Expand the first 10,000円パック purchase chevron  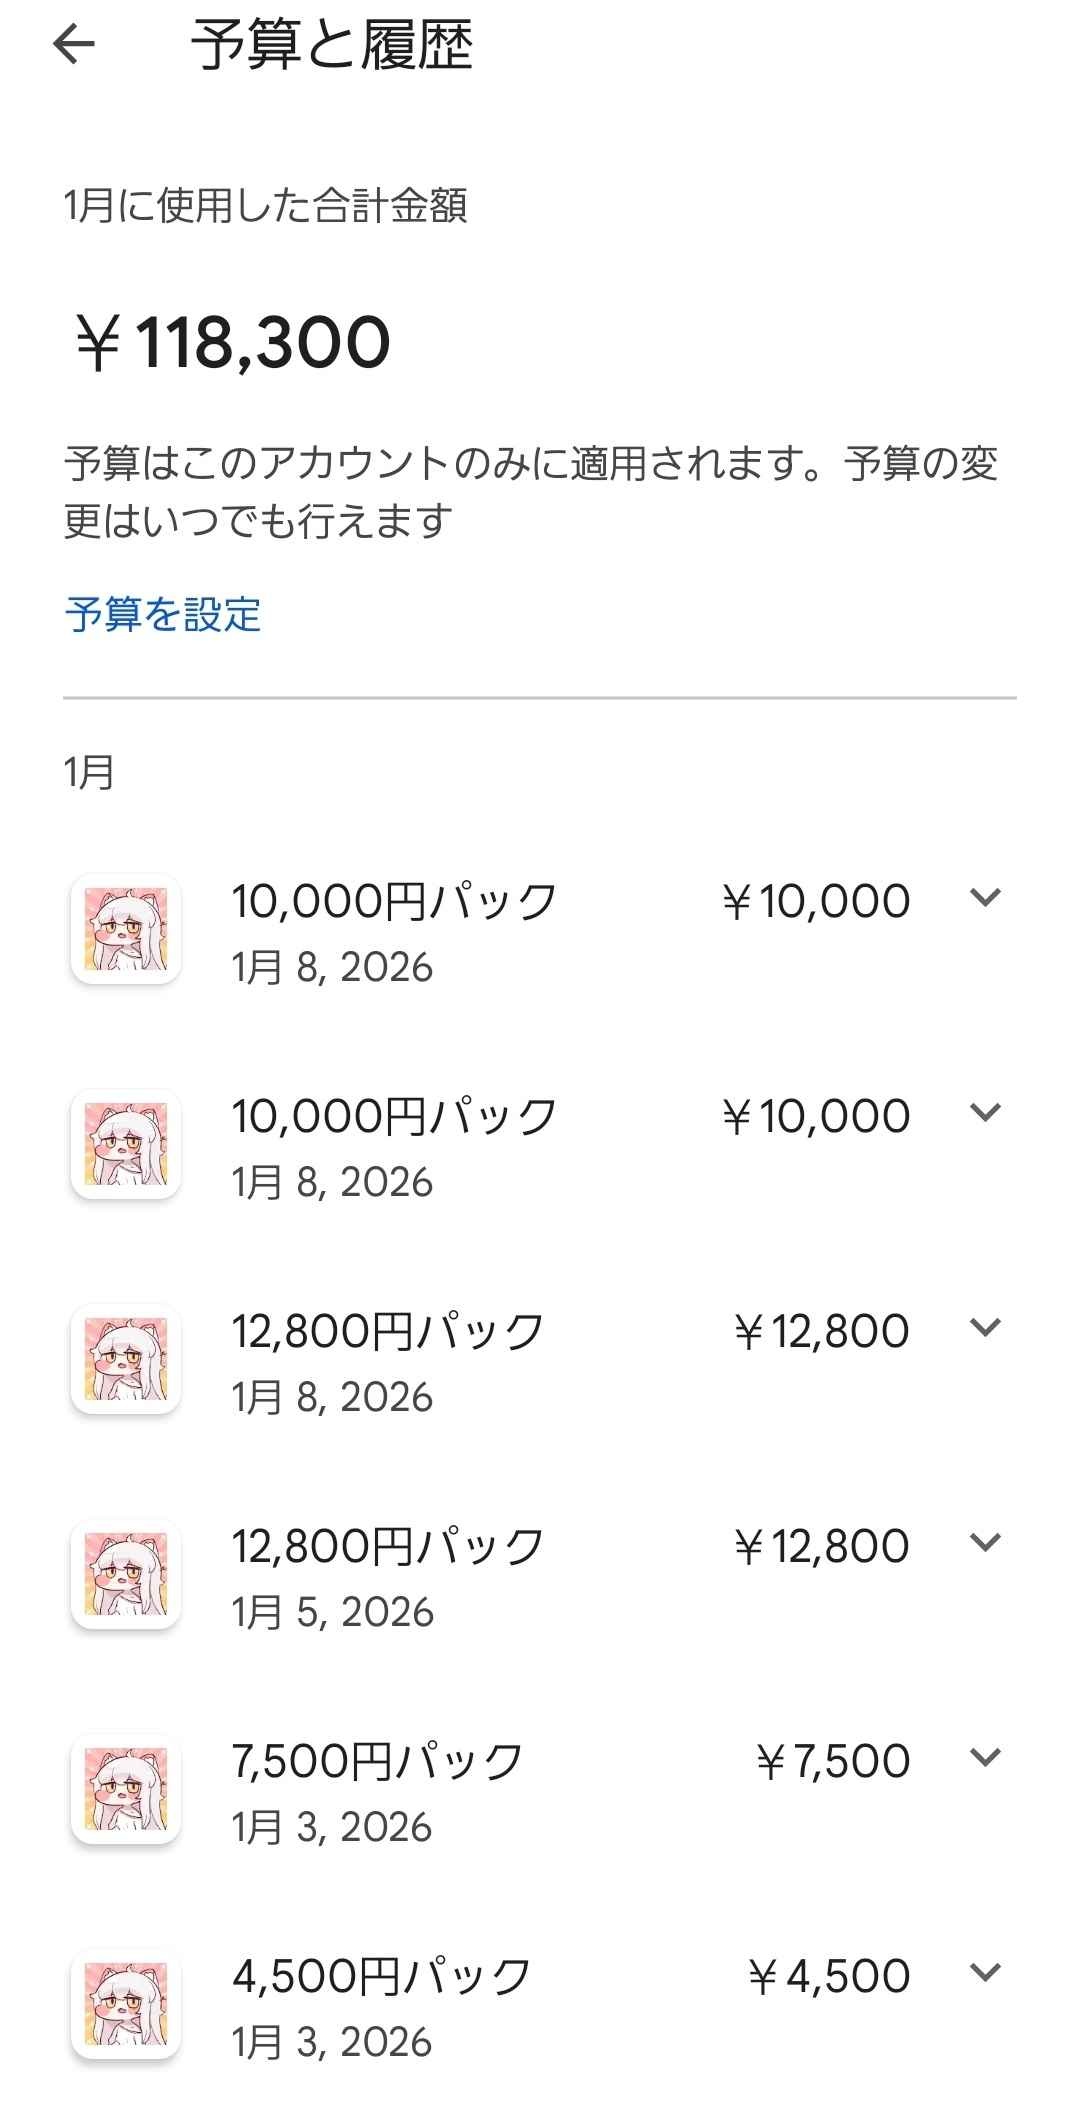click(986, 898)
